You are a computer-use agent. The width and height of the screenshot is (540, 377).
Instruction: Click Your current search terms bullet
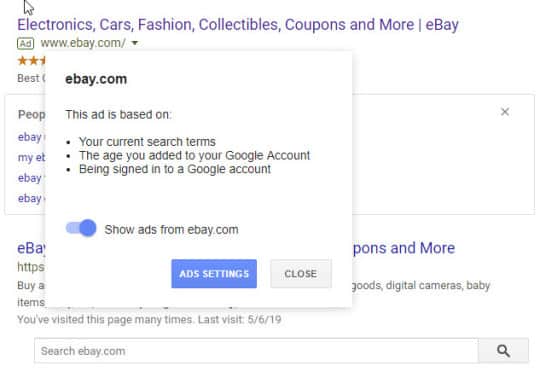pos(147,142)
